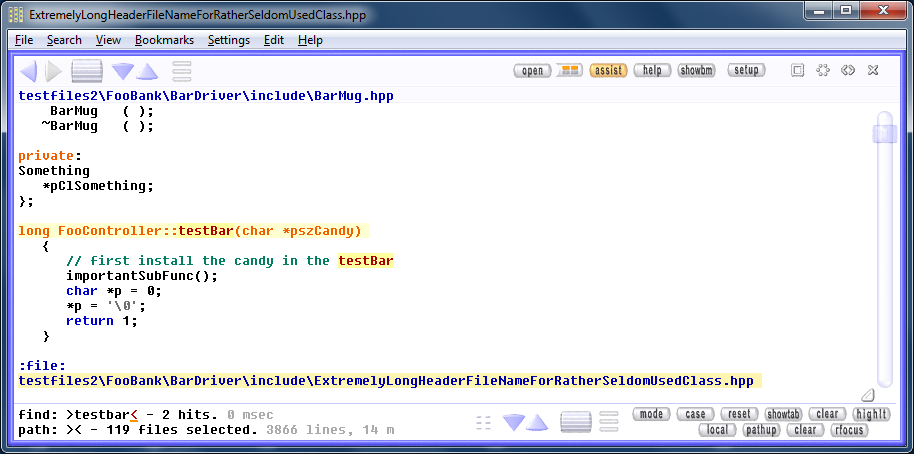Click the orange split-view icon beside open

[x=569, y=70]
